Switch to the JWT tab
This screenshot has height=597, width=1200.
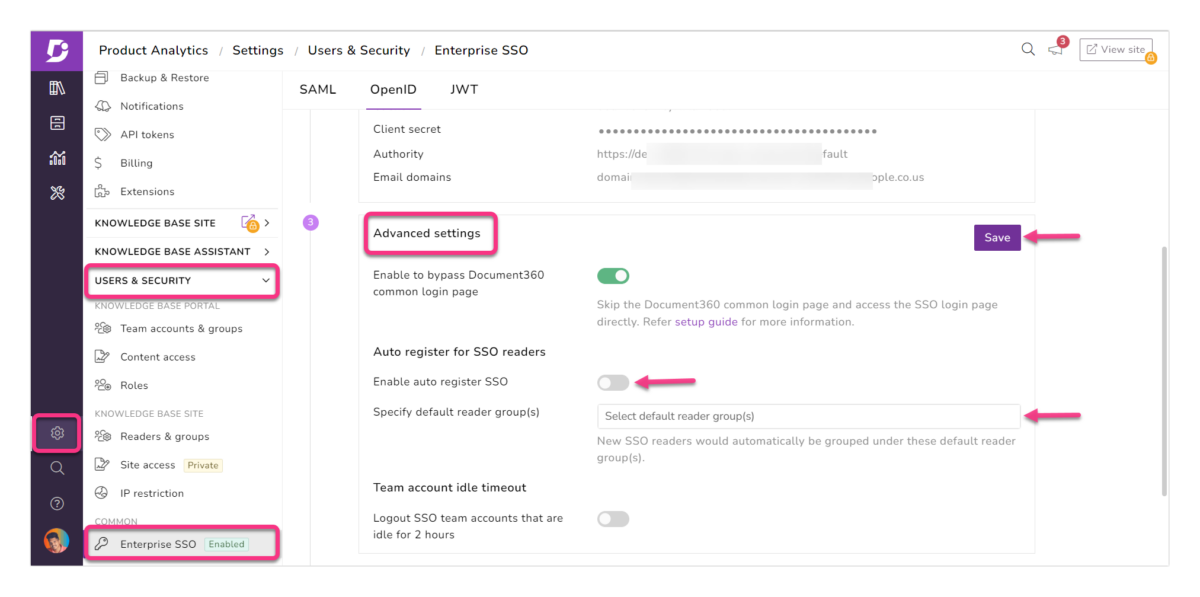[x=464, y=89]
